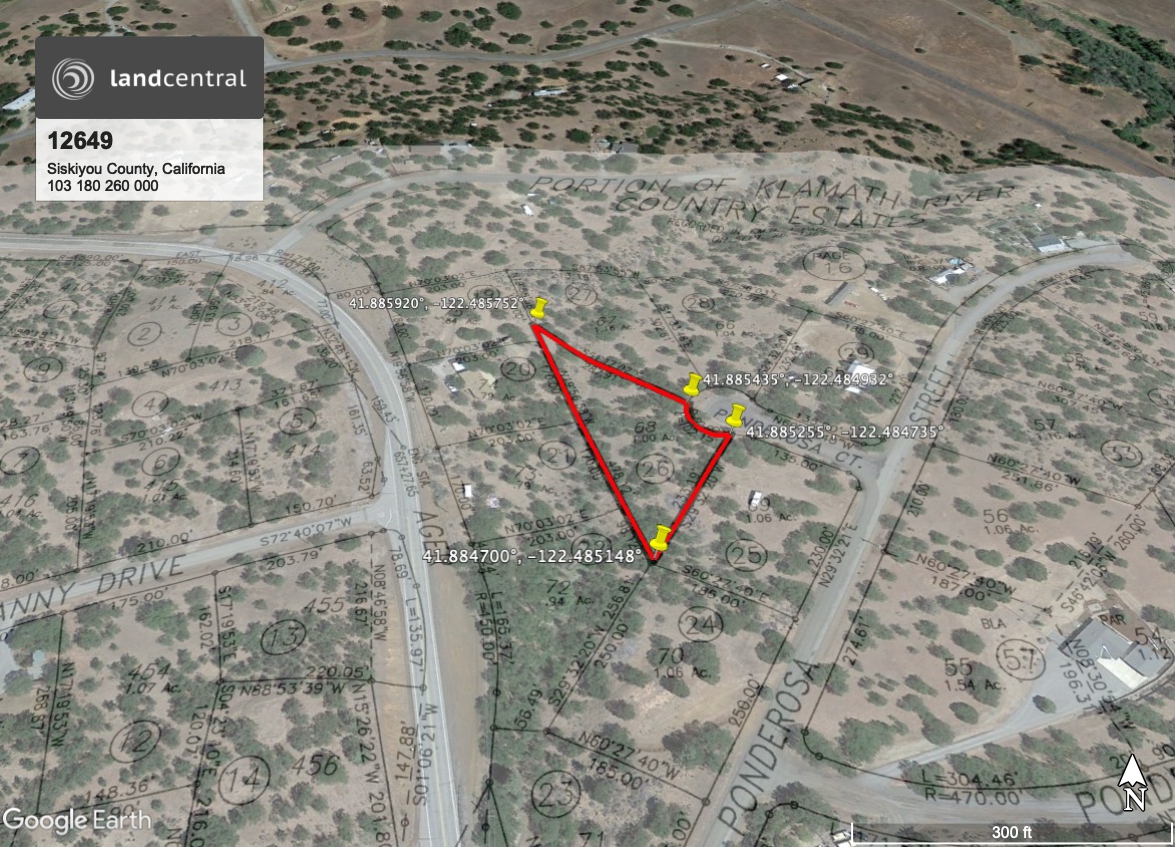Click coordinate label 41.884700°, -122.485148°
The image size is (1175, 847).
tap(532, 556)
